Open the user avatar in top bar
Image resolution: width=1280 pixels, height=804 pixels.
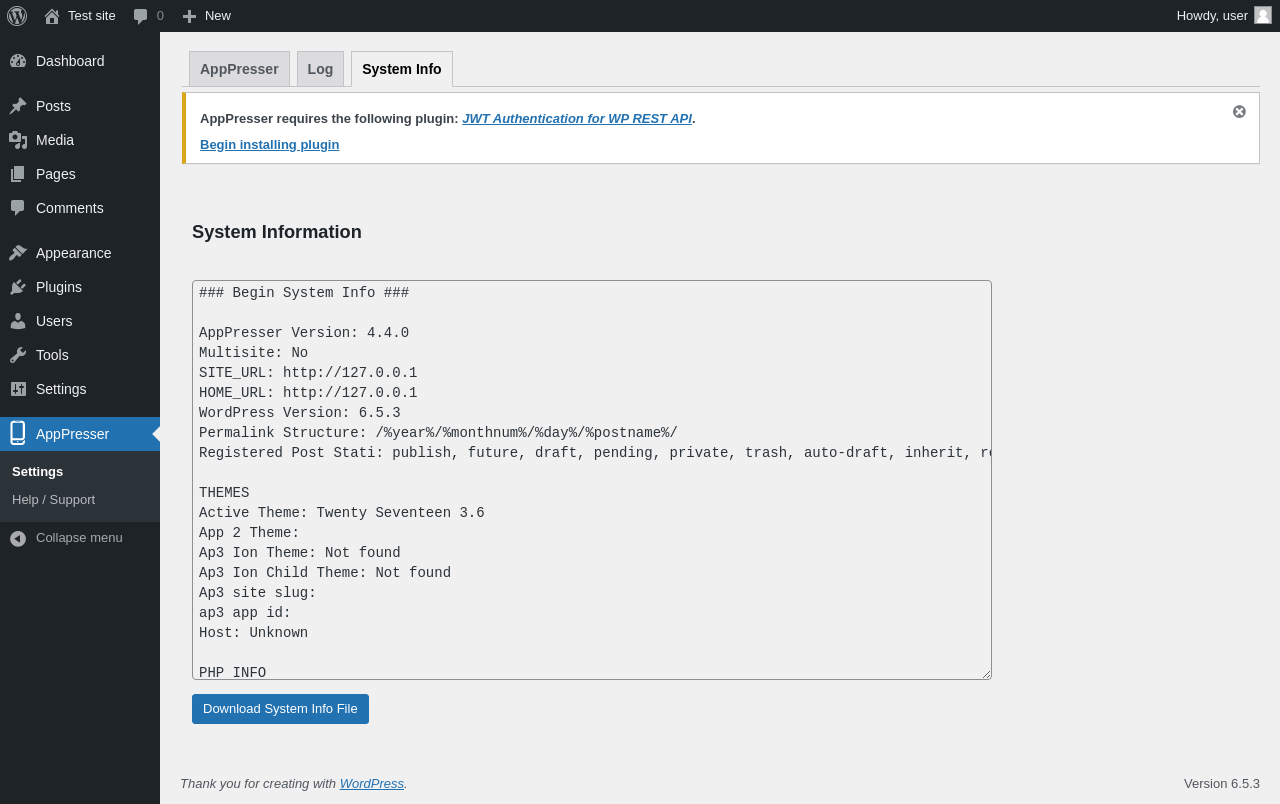point(1263,15)
